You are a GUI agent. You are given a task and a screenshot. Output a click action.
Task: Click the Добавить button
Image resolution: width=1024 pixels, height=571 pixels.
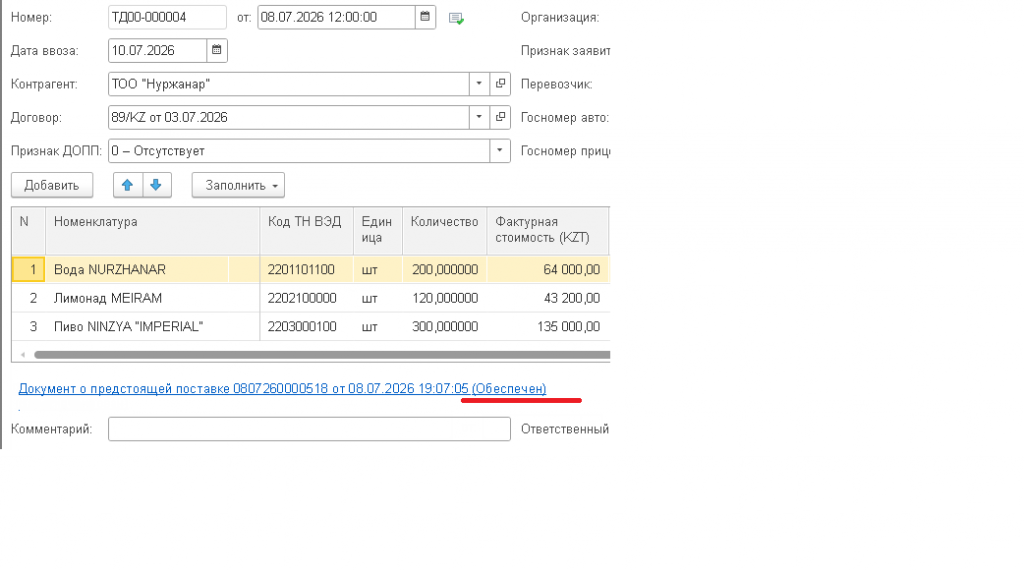52,186
